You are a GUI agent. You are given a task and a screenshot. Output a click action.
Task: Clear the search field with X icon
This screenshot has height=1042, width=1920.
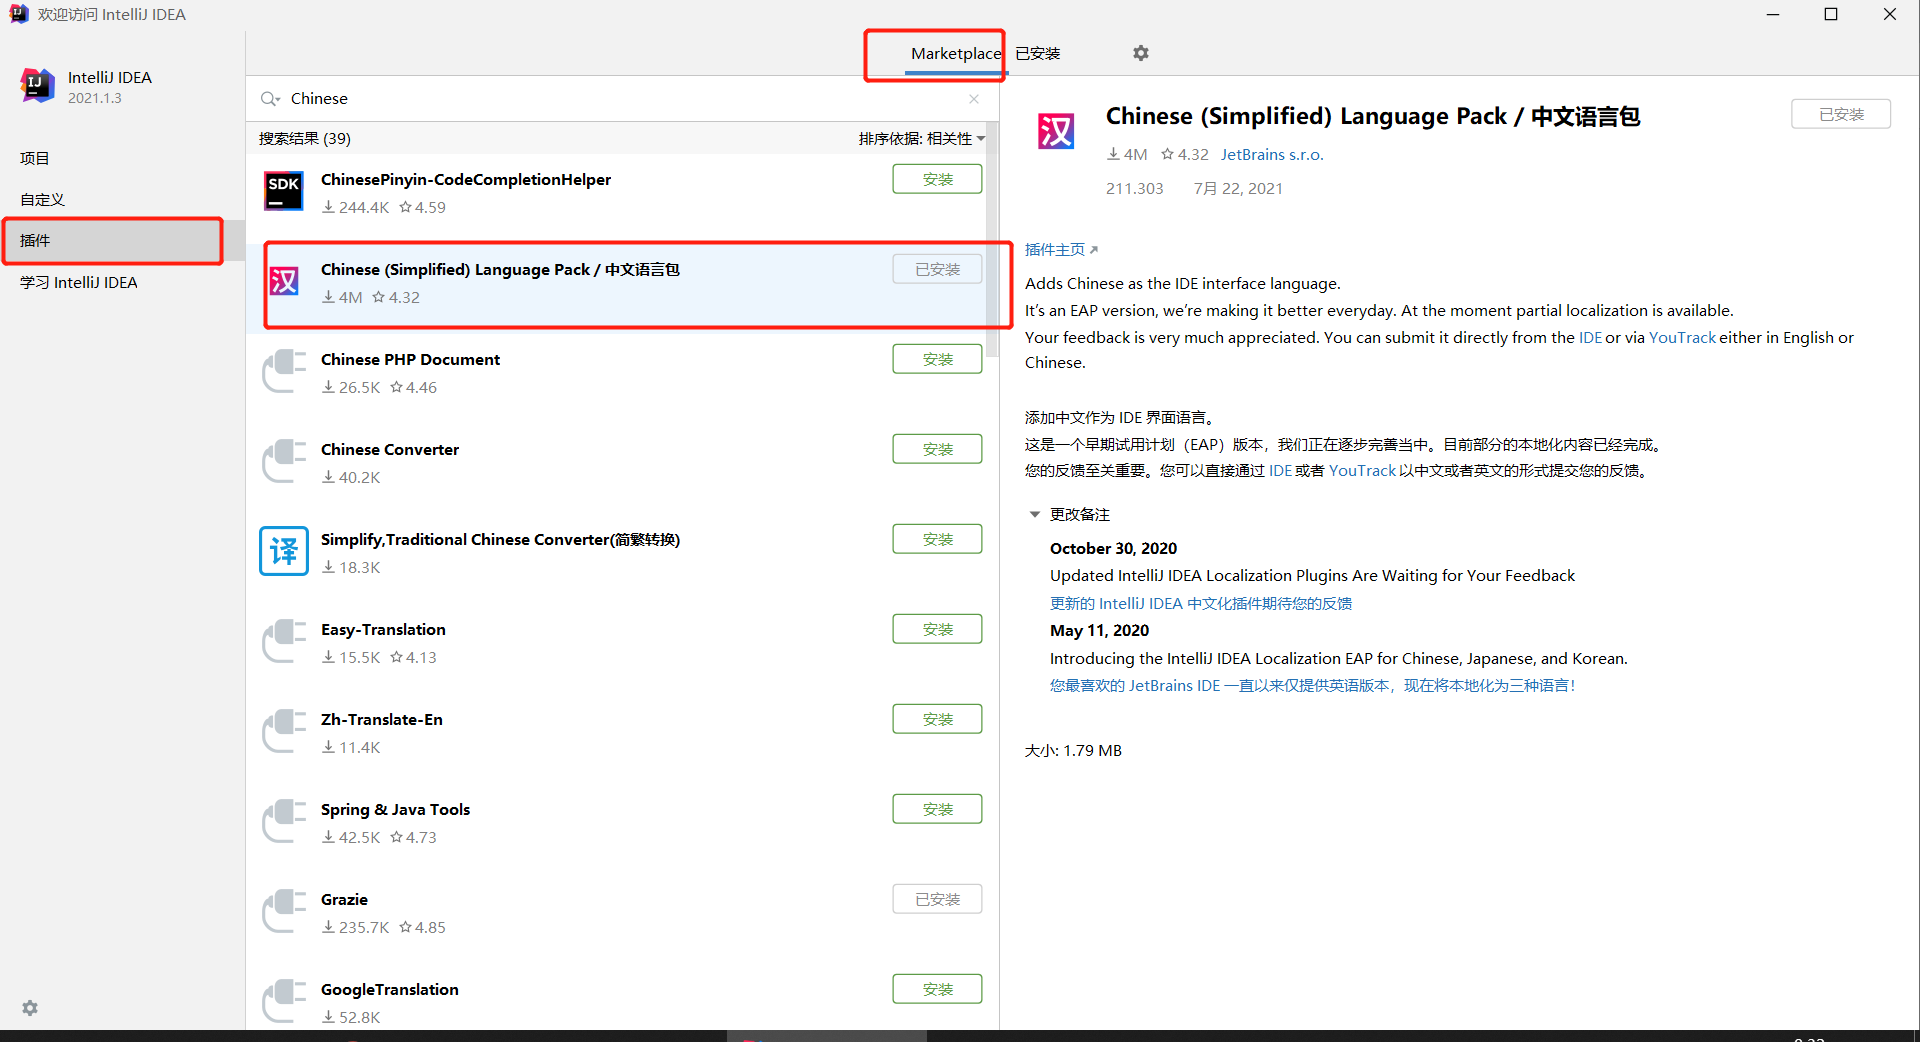pyautogui.click(x=974, y=99)
